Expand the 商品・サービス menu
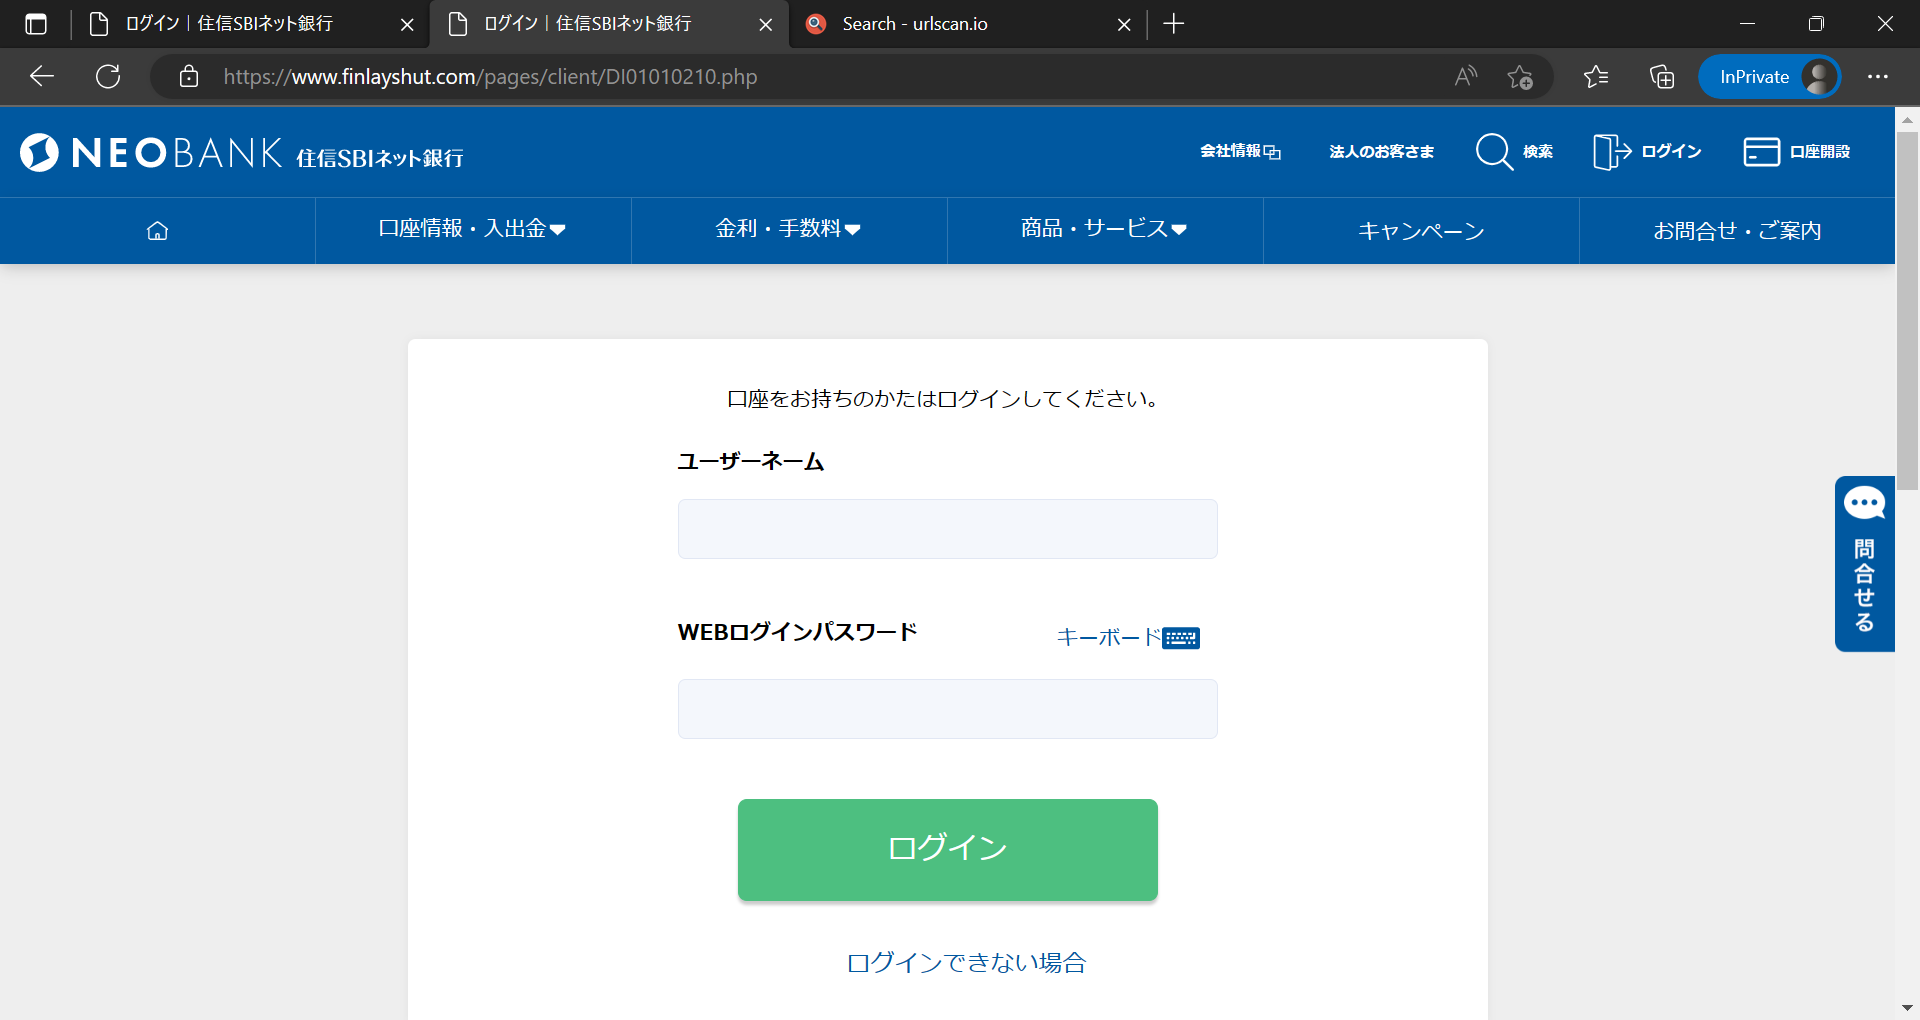The width and height of the screenshot is (1920, 1020). (1104, 230)
